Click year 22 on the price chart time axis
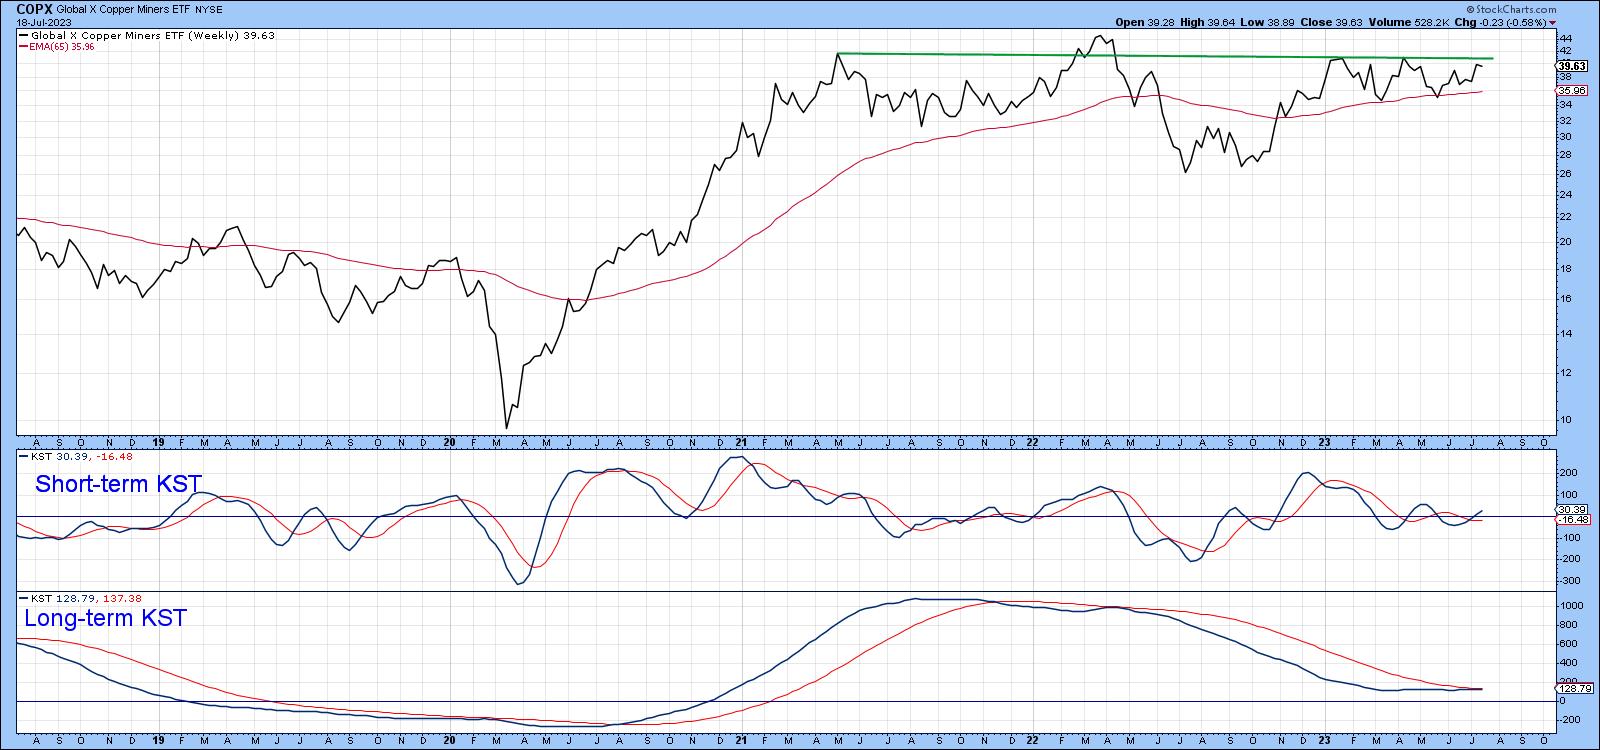 1030,441
